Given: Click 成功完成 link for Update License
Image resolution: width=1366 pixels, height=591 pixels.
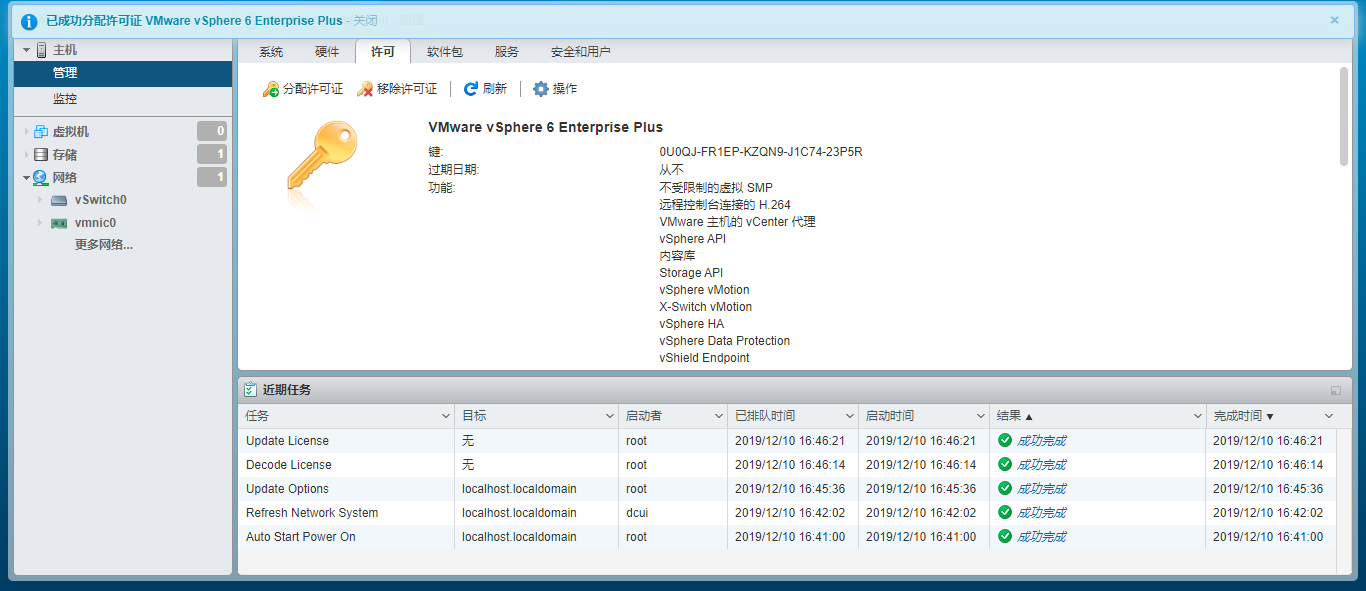Looking at the screenshot, I should (x=1041, y=441).
